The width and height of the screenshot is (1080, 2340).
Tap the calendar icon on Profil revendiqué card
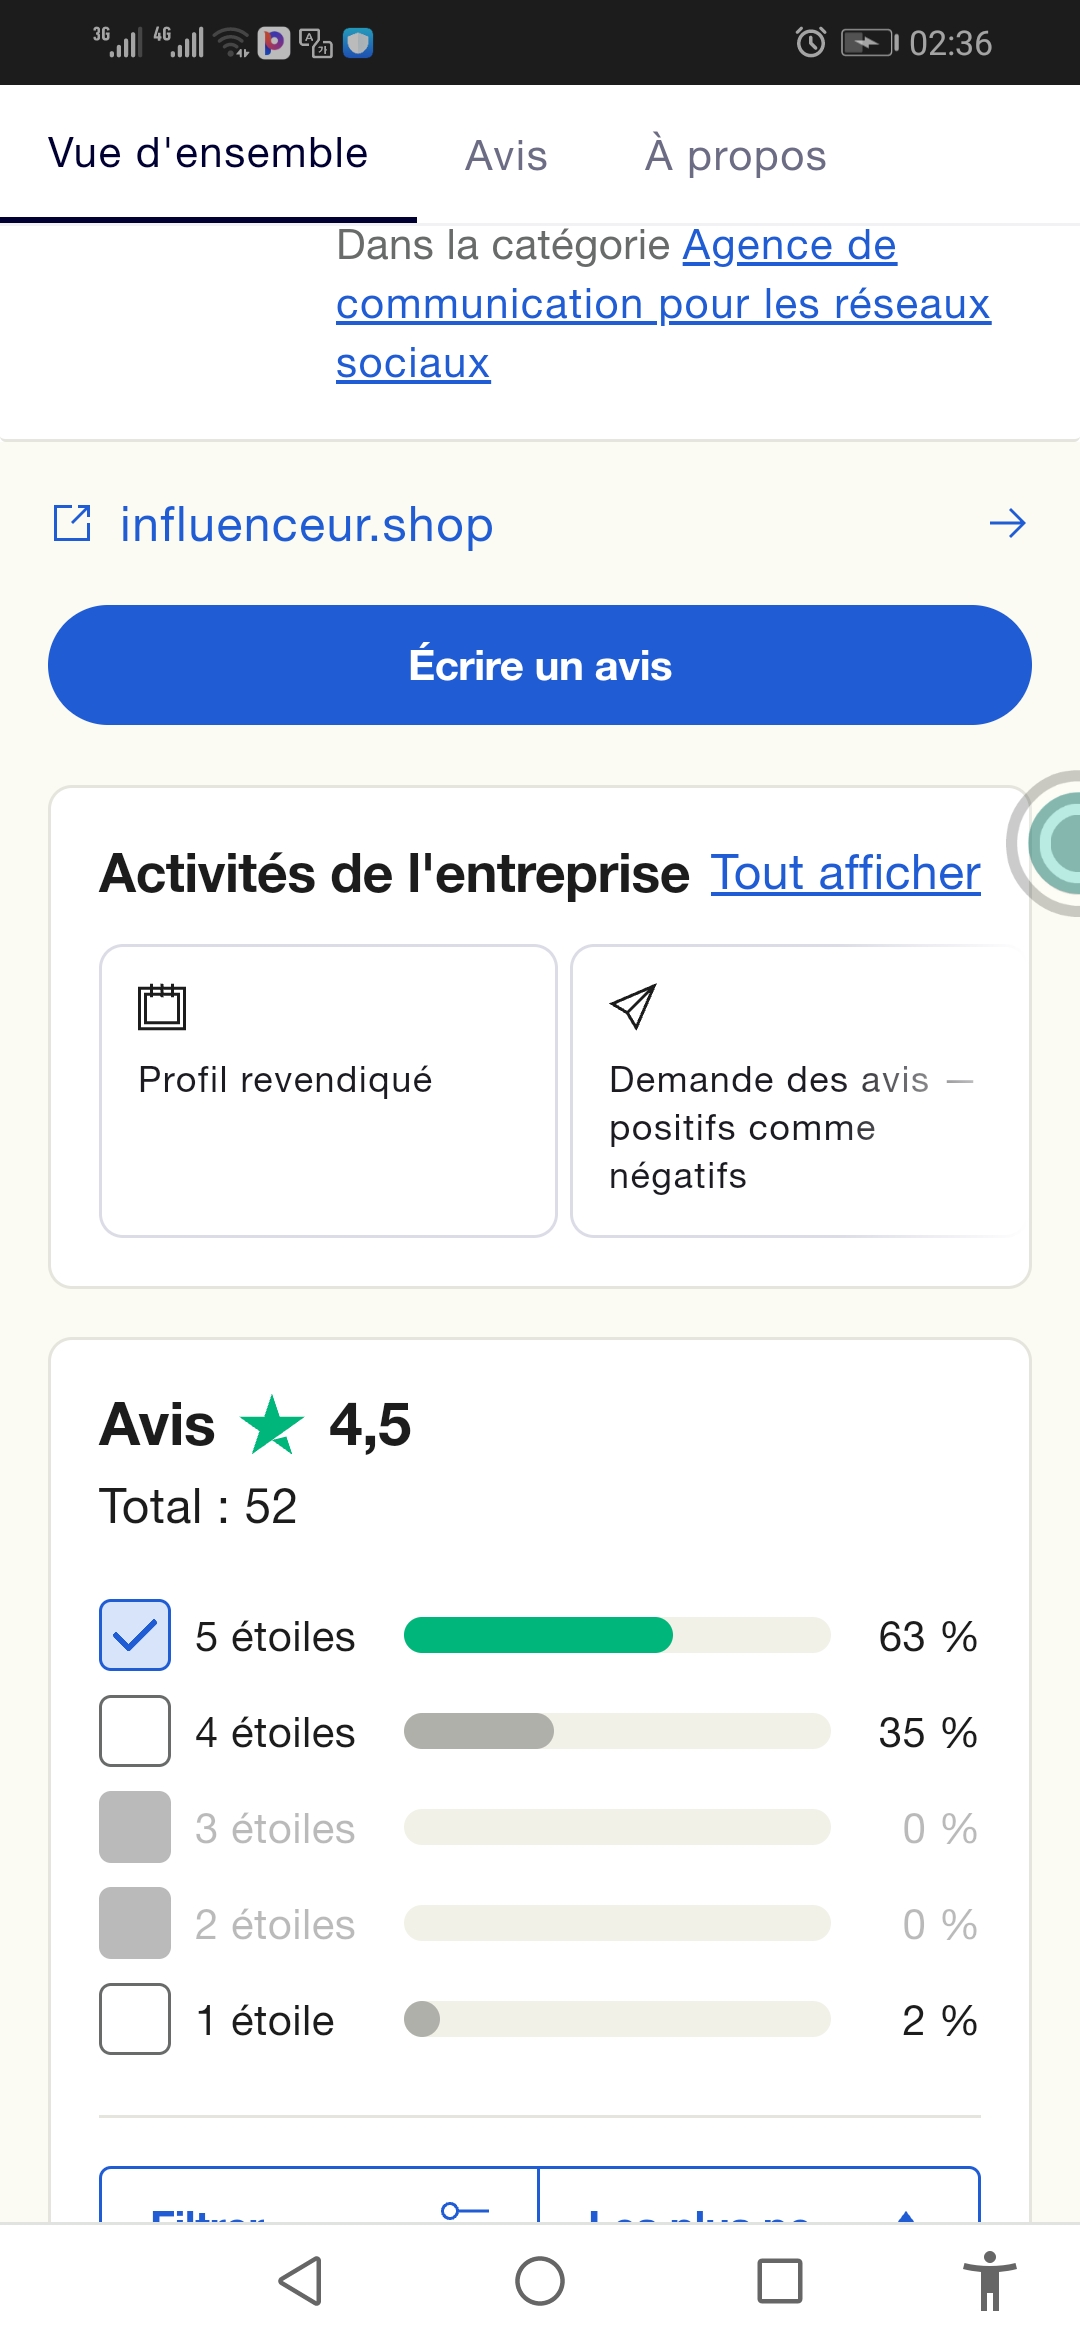point(162,1006)
